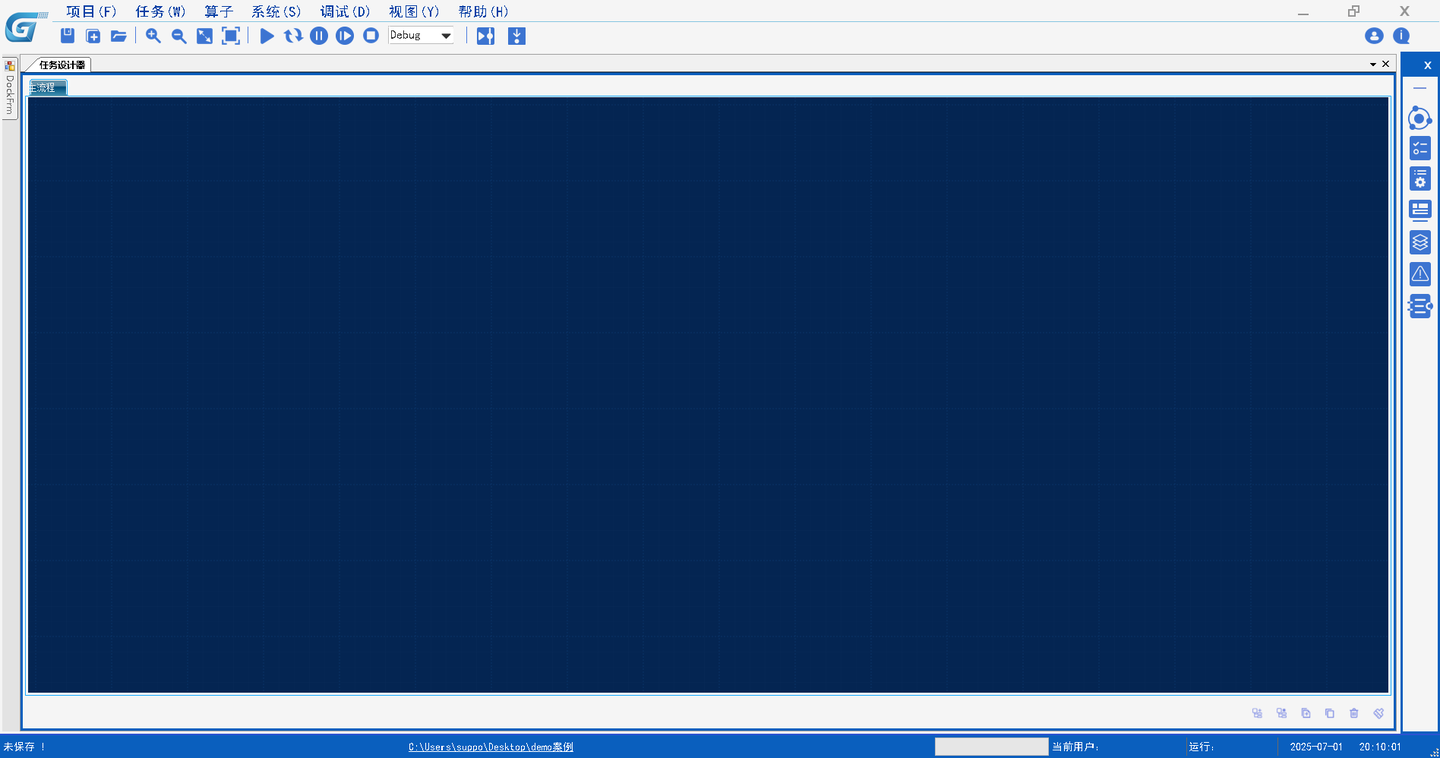Click the duplicate pages icon below canvas
The height and width of the screenshot is (758, 1440).
coord(1330,713)
